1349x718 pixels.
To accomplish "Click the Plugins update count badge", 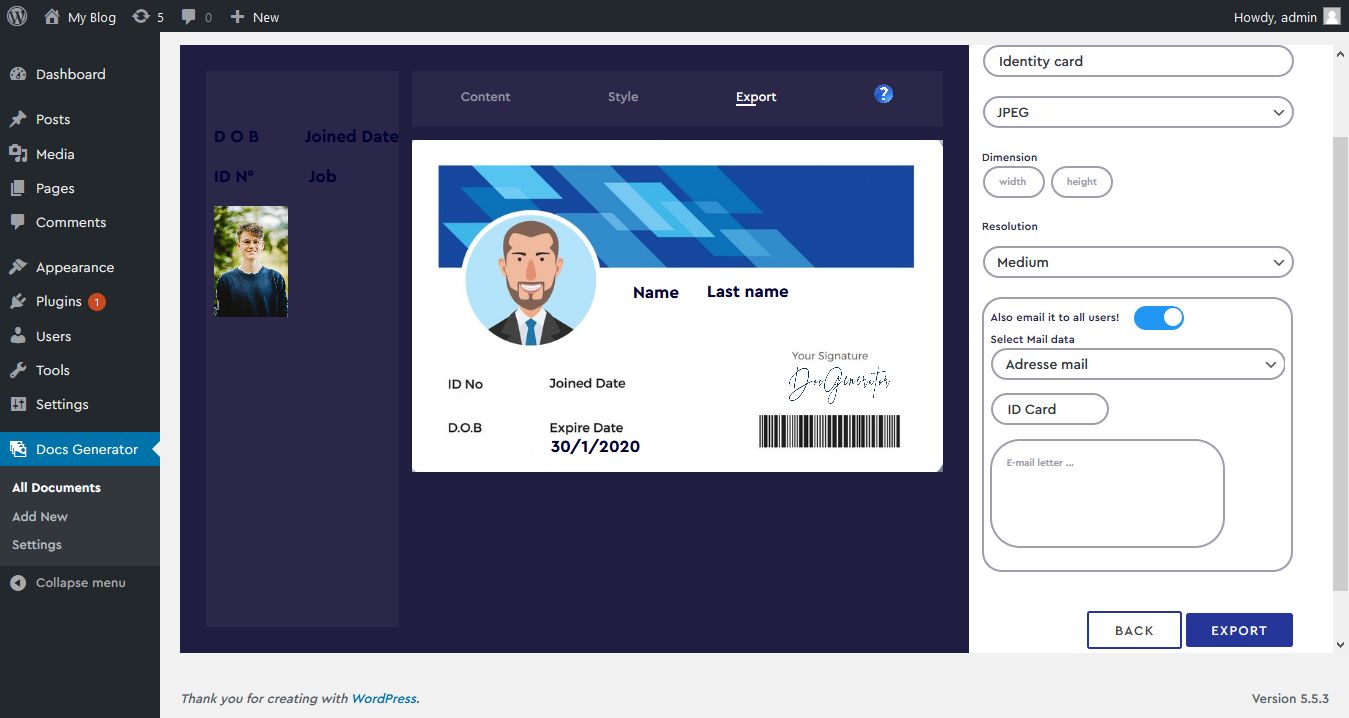I will click(x=97, y=301).
